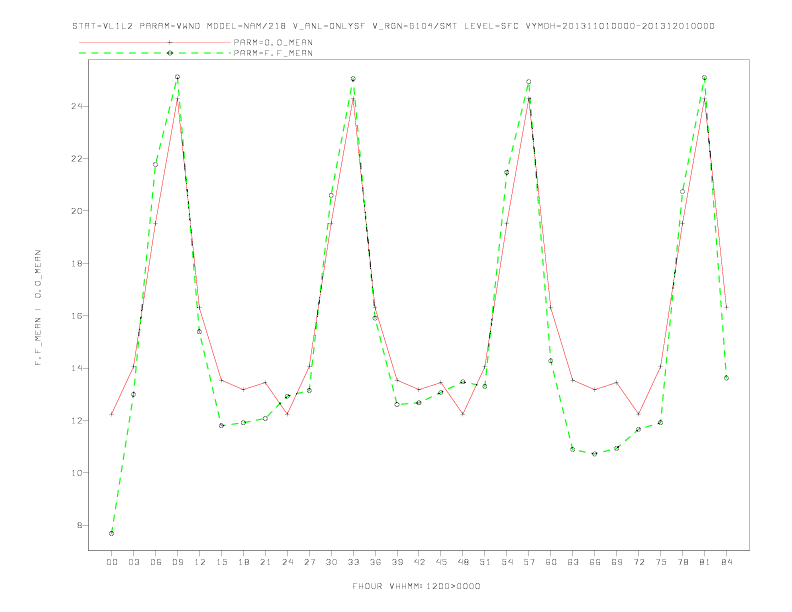Image resolution: width=792 pixels, height=612 pixels.
Task: Click x-axis forecast hour label 09
Action: 177,562
